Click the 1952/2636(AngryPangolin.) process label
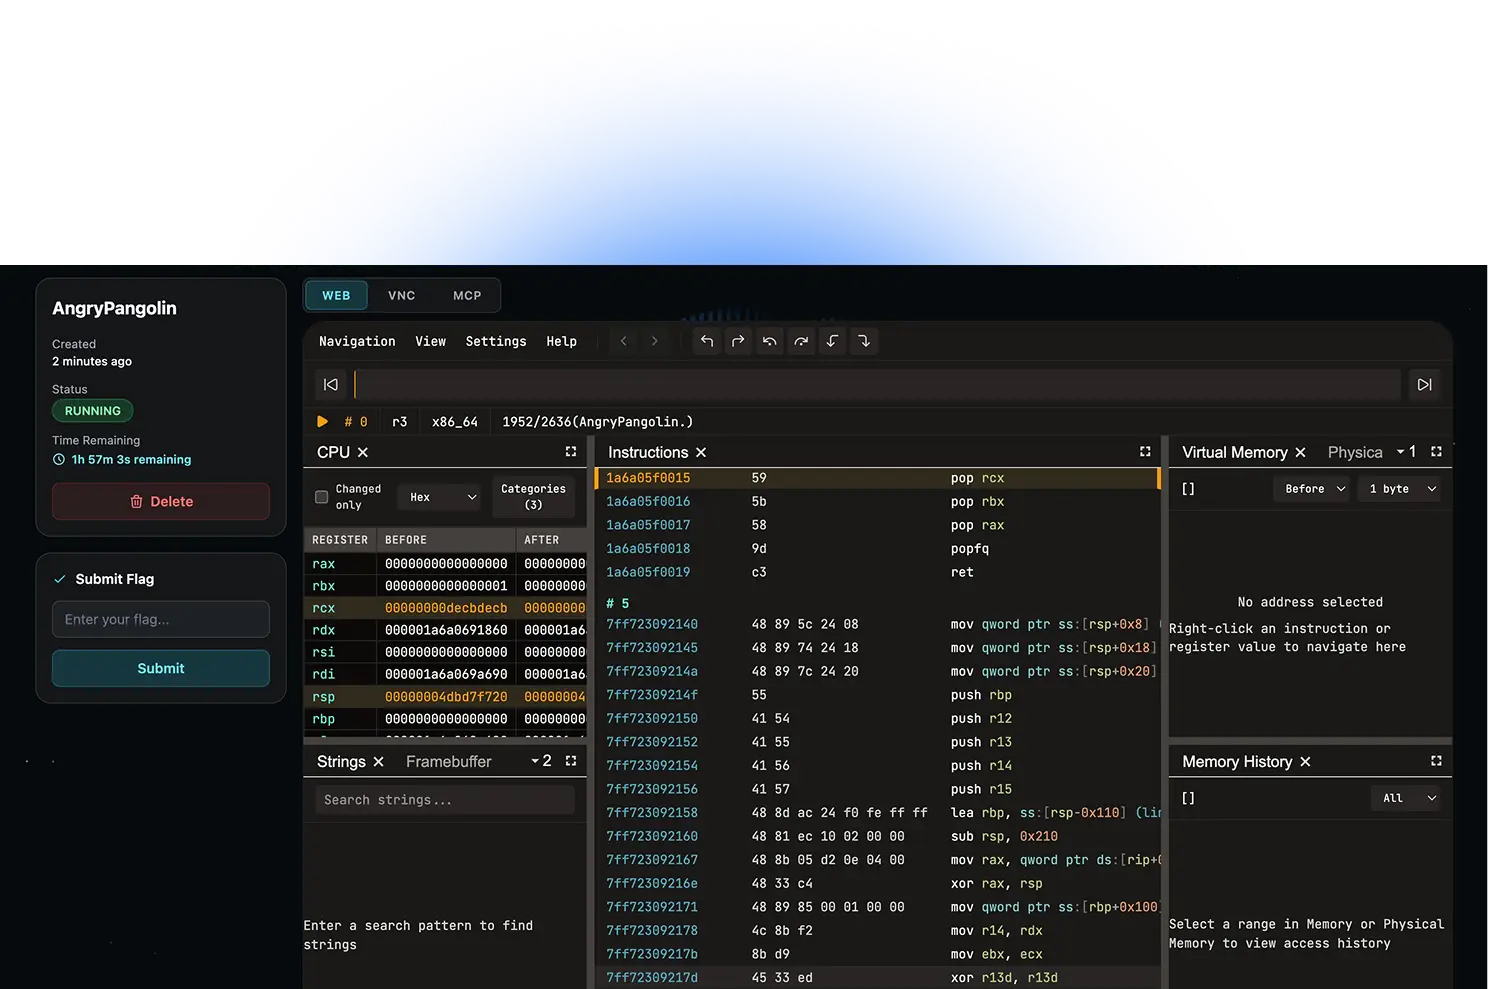Viewport: 1488px width, 989px height. point(598,422)
